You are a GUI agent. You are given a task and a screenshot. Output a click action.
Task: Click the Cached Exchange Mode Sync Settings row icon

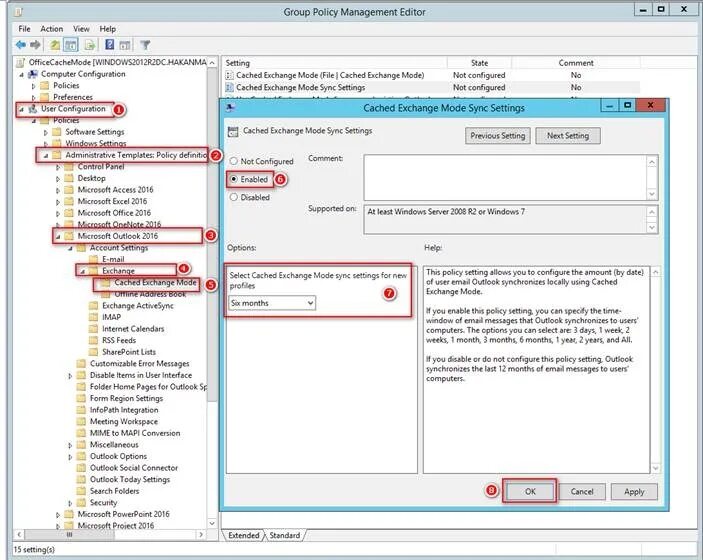229,87
